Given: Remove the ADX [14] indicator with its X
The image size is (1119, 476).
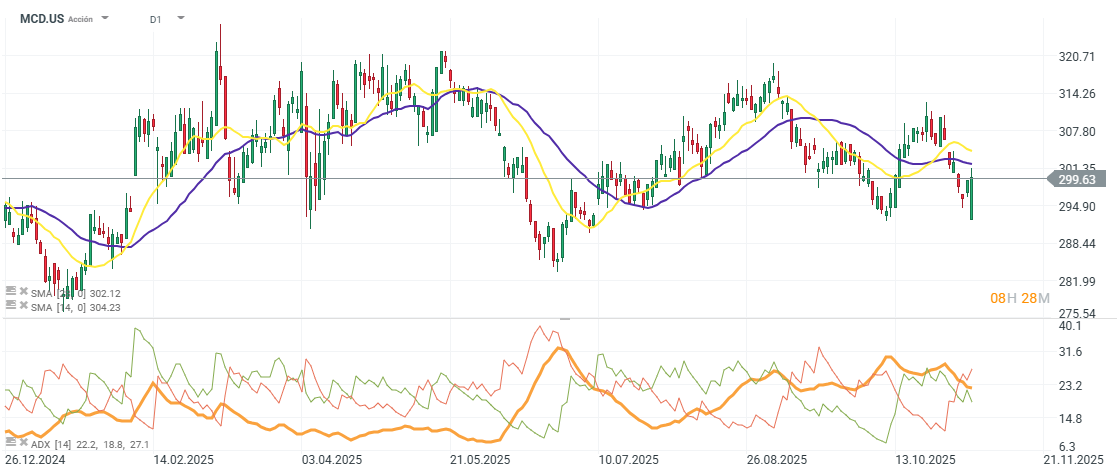Looking at the screenshot, I should tap(24, 442).
